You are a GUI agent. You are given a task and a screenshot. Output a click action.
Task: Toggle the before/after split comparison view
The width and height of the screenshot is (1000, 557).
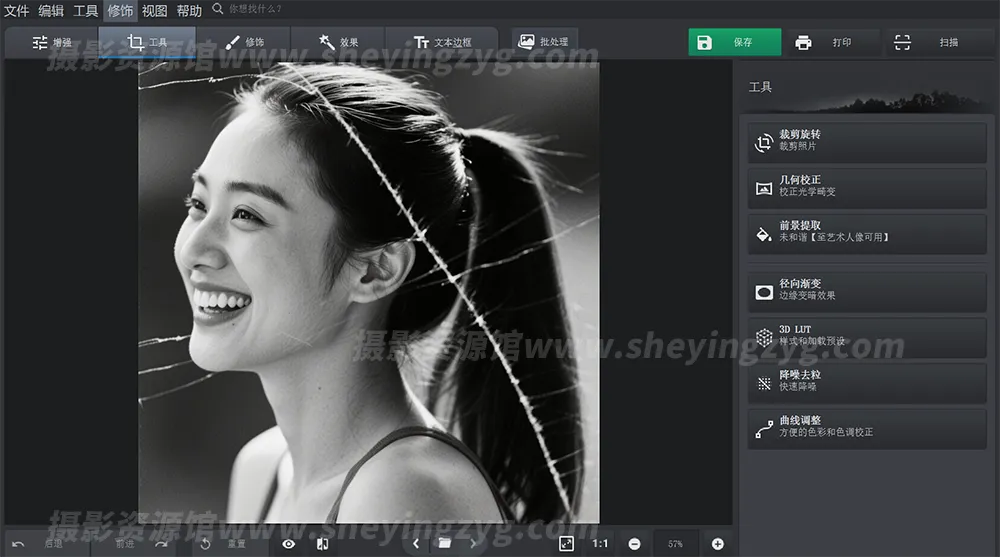point(322,543)
